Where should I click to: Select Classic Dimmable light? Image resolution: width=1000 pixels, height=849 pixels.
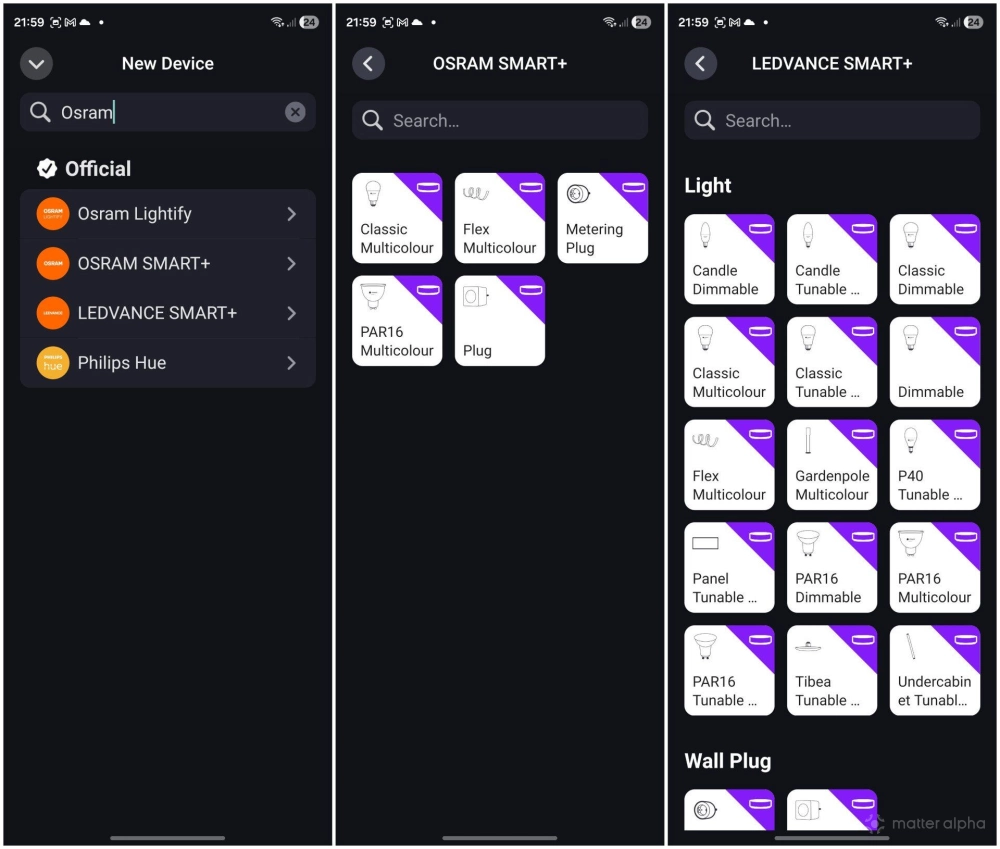coord(935,259)
